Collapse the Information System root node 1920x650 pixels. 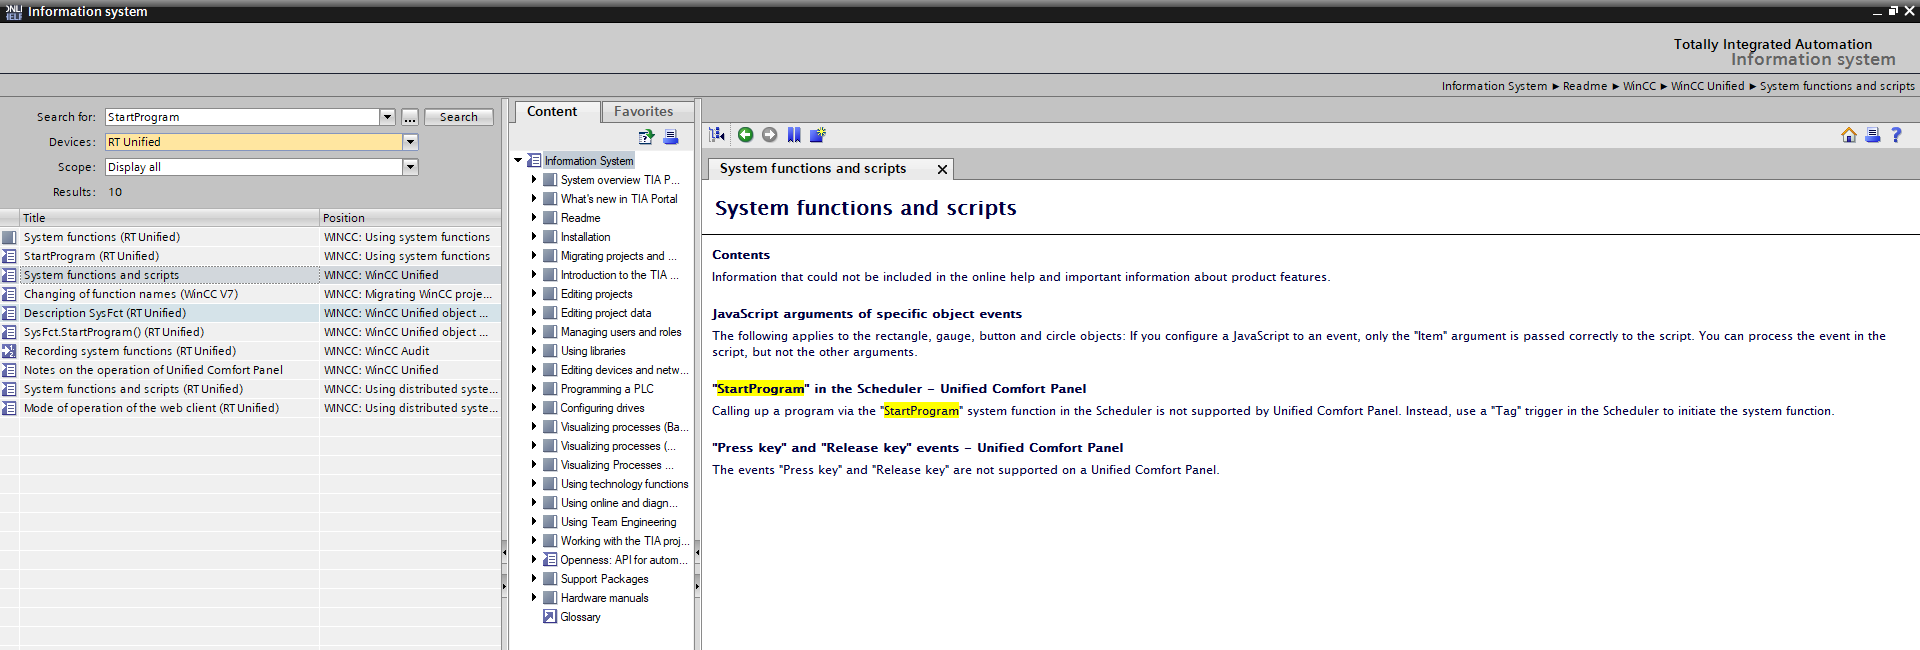518,161
